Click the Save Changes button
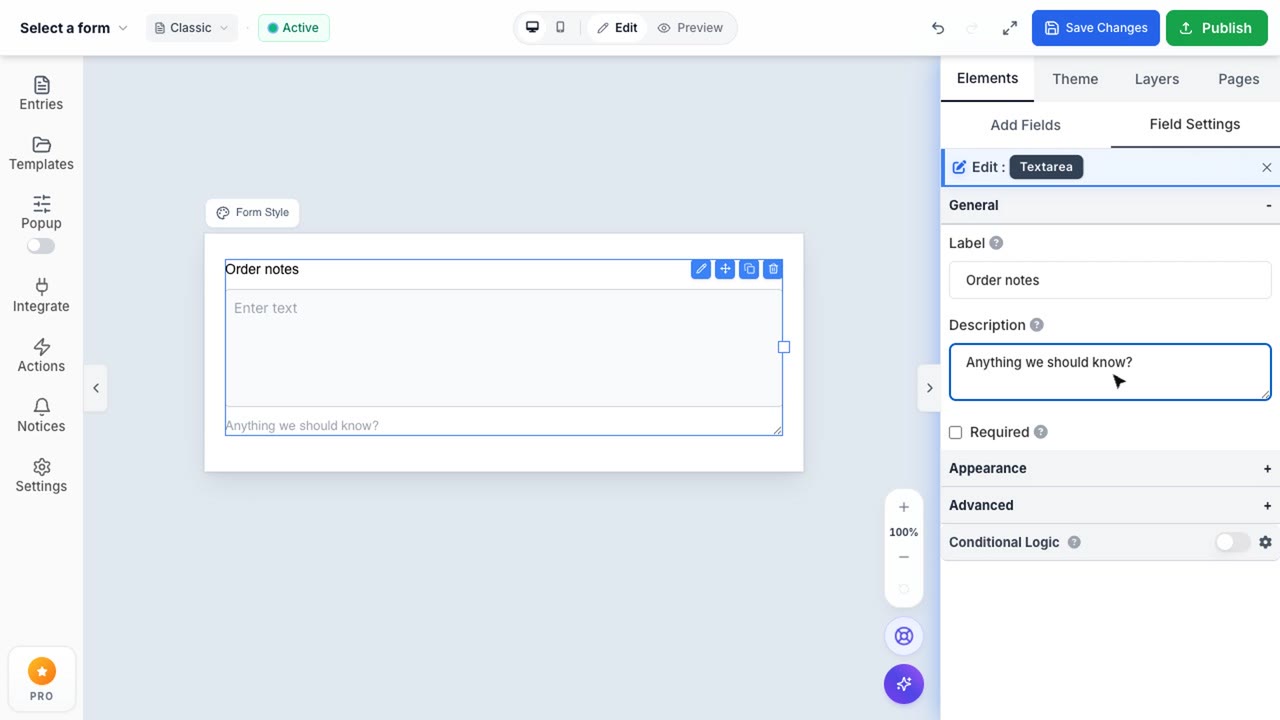 coord(1096,28)
